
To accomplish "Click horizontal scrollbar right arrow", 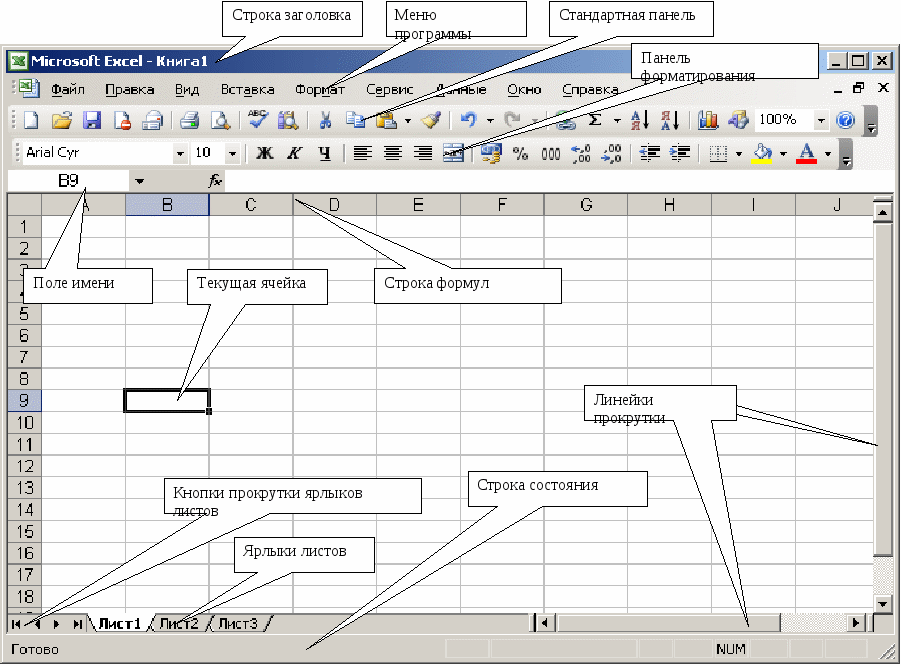I will 856,623.
